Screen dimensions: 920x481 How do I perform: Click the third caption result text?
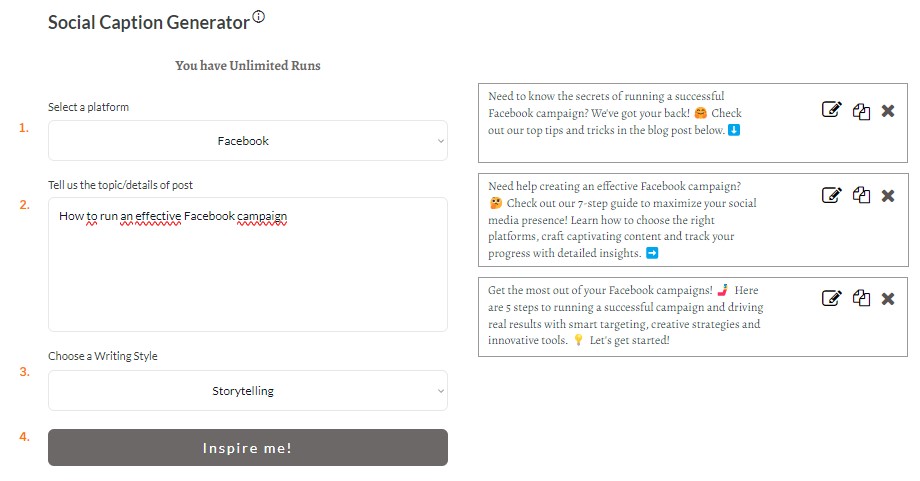[625, 315]
